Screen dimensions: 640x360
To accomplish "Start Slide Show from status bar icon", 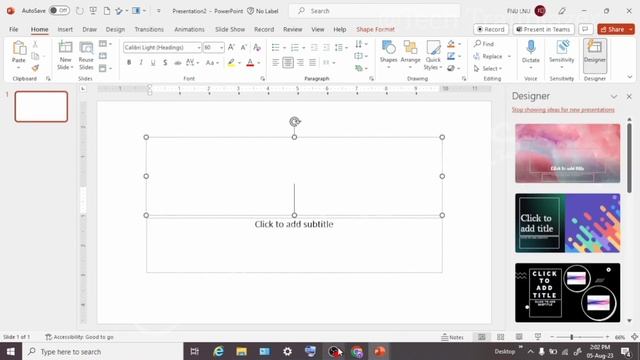I will click(x=538, y=337).
